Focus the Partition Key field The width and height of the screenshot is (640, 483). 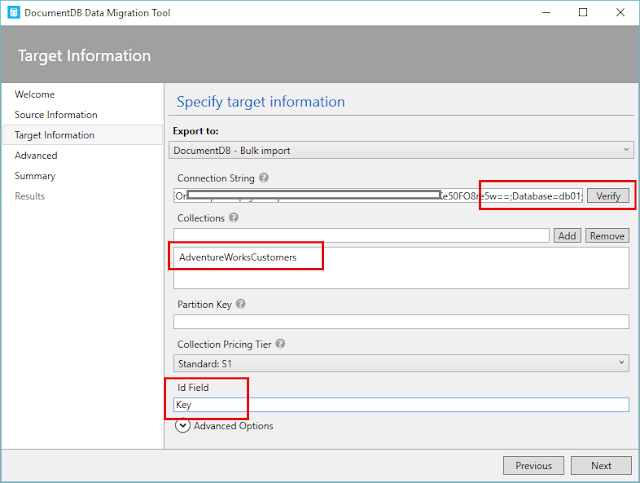[401, 321]
